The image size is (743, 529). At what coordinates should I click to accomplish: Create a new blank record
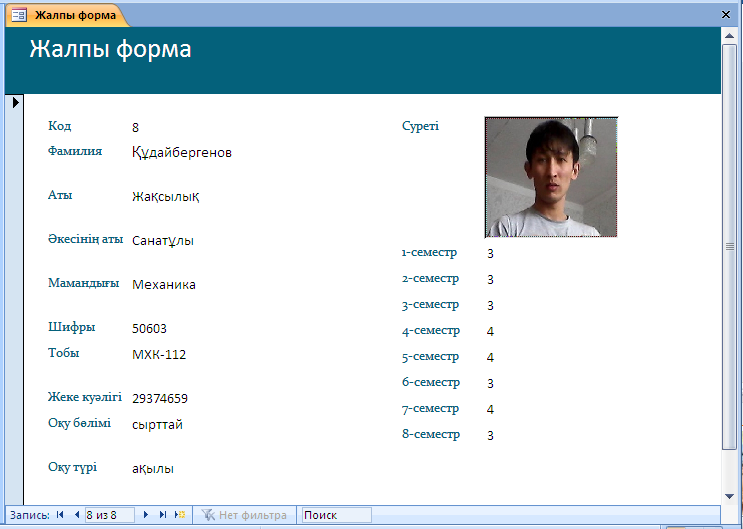click(x=180, y=515)
